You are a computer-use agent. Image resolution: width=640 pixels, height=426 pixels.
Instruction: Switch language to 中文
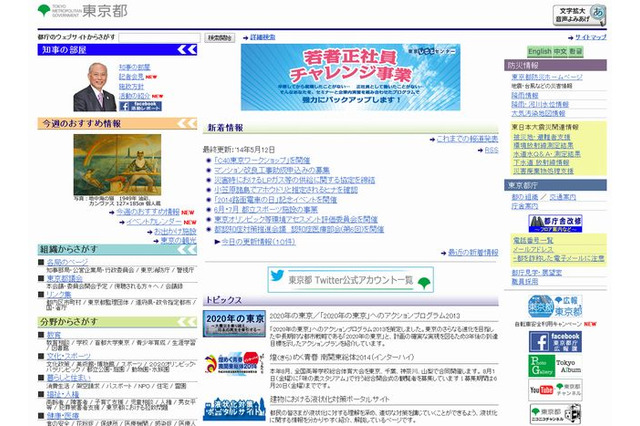[560, 51]
